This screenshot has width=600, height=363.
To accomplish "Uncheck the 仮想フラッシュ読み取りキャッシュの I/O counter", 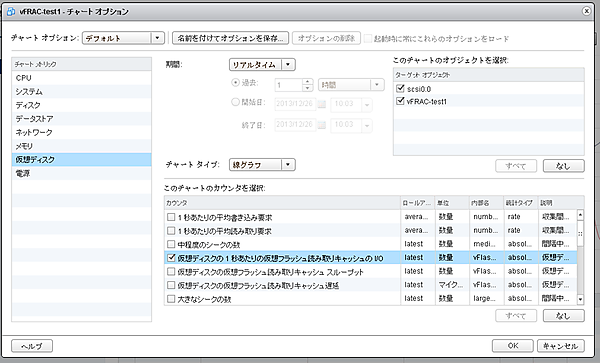I will click(x=171, y=258).
